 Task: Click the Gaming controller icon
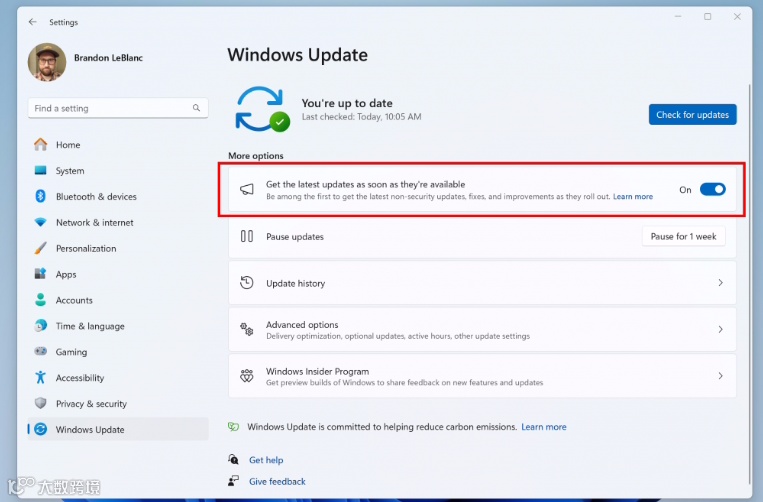coord(40,351)
